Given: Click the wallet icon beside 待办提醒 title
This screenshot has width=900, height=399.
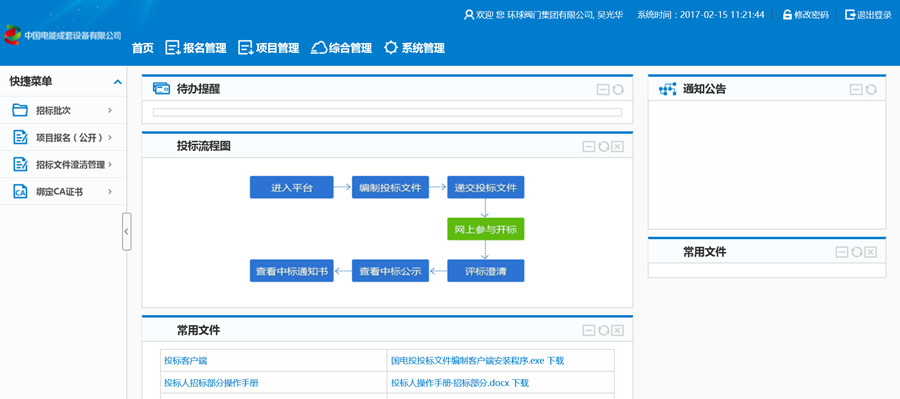Looking at the screenshot, I should (x=161, y=89).
